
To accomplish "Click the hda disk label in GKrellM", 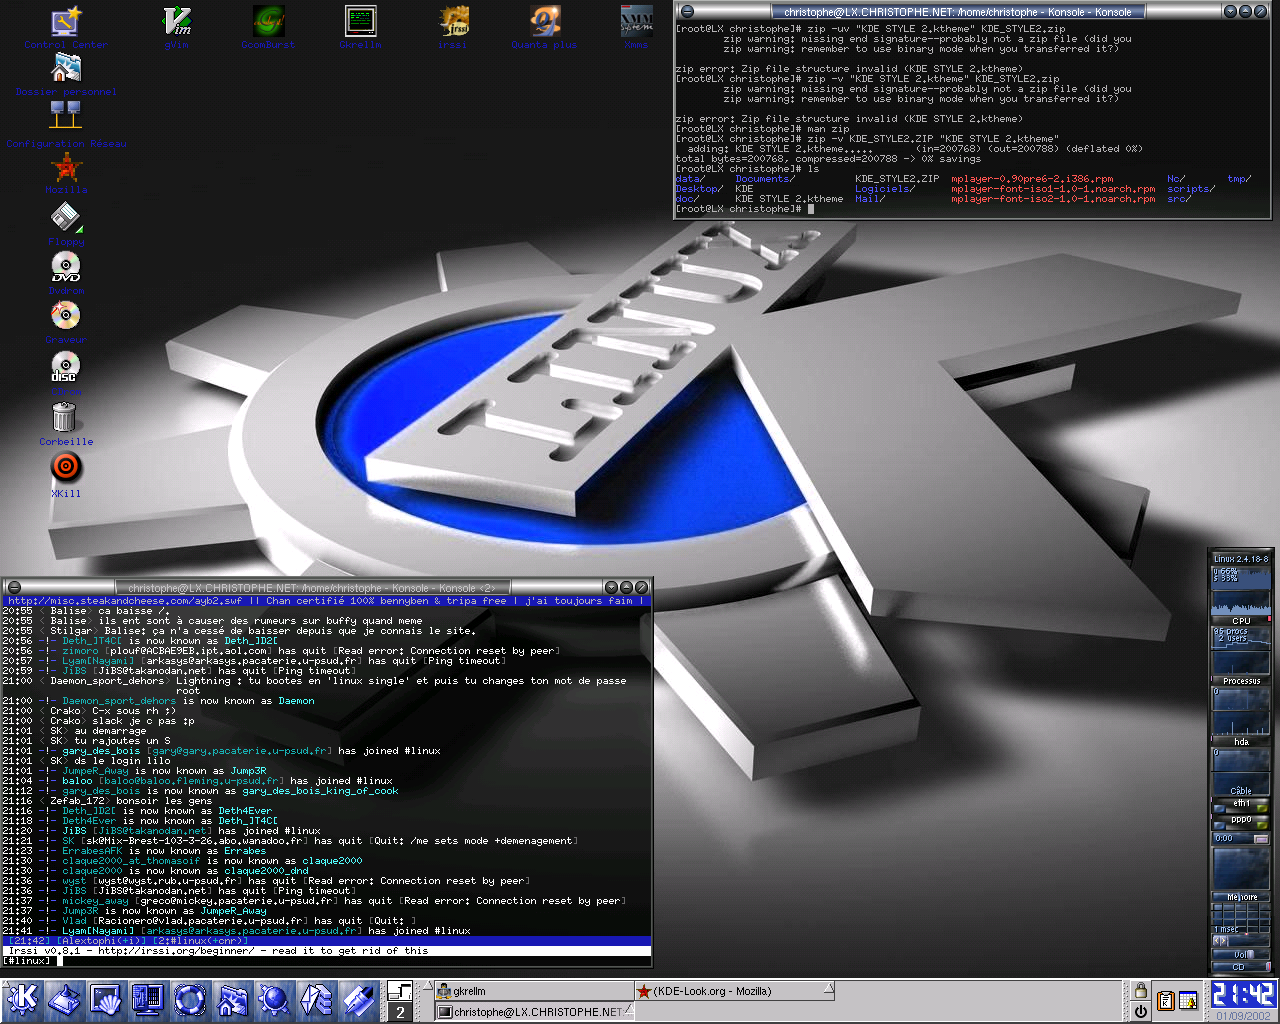I will (1241, 742).
